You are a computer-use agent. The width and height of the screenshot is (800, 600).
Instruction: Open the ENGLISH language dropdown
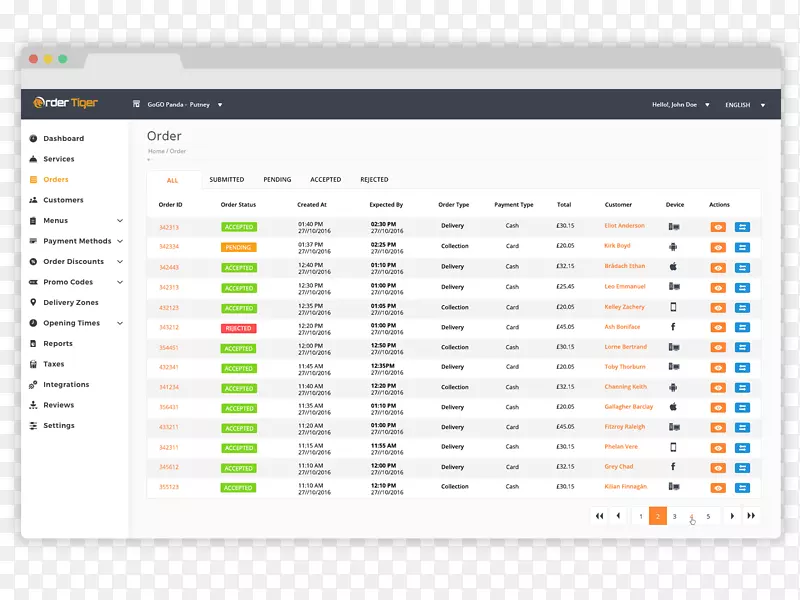tap(745, 105)
